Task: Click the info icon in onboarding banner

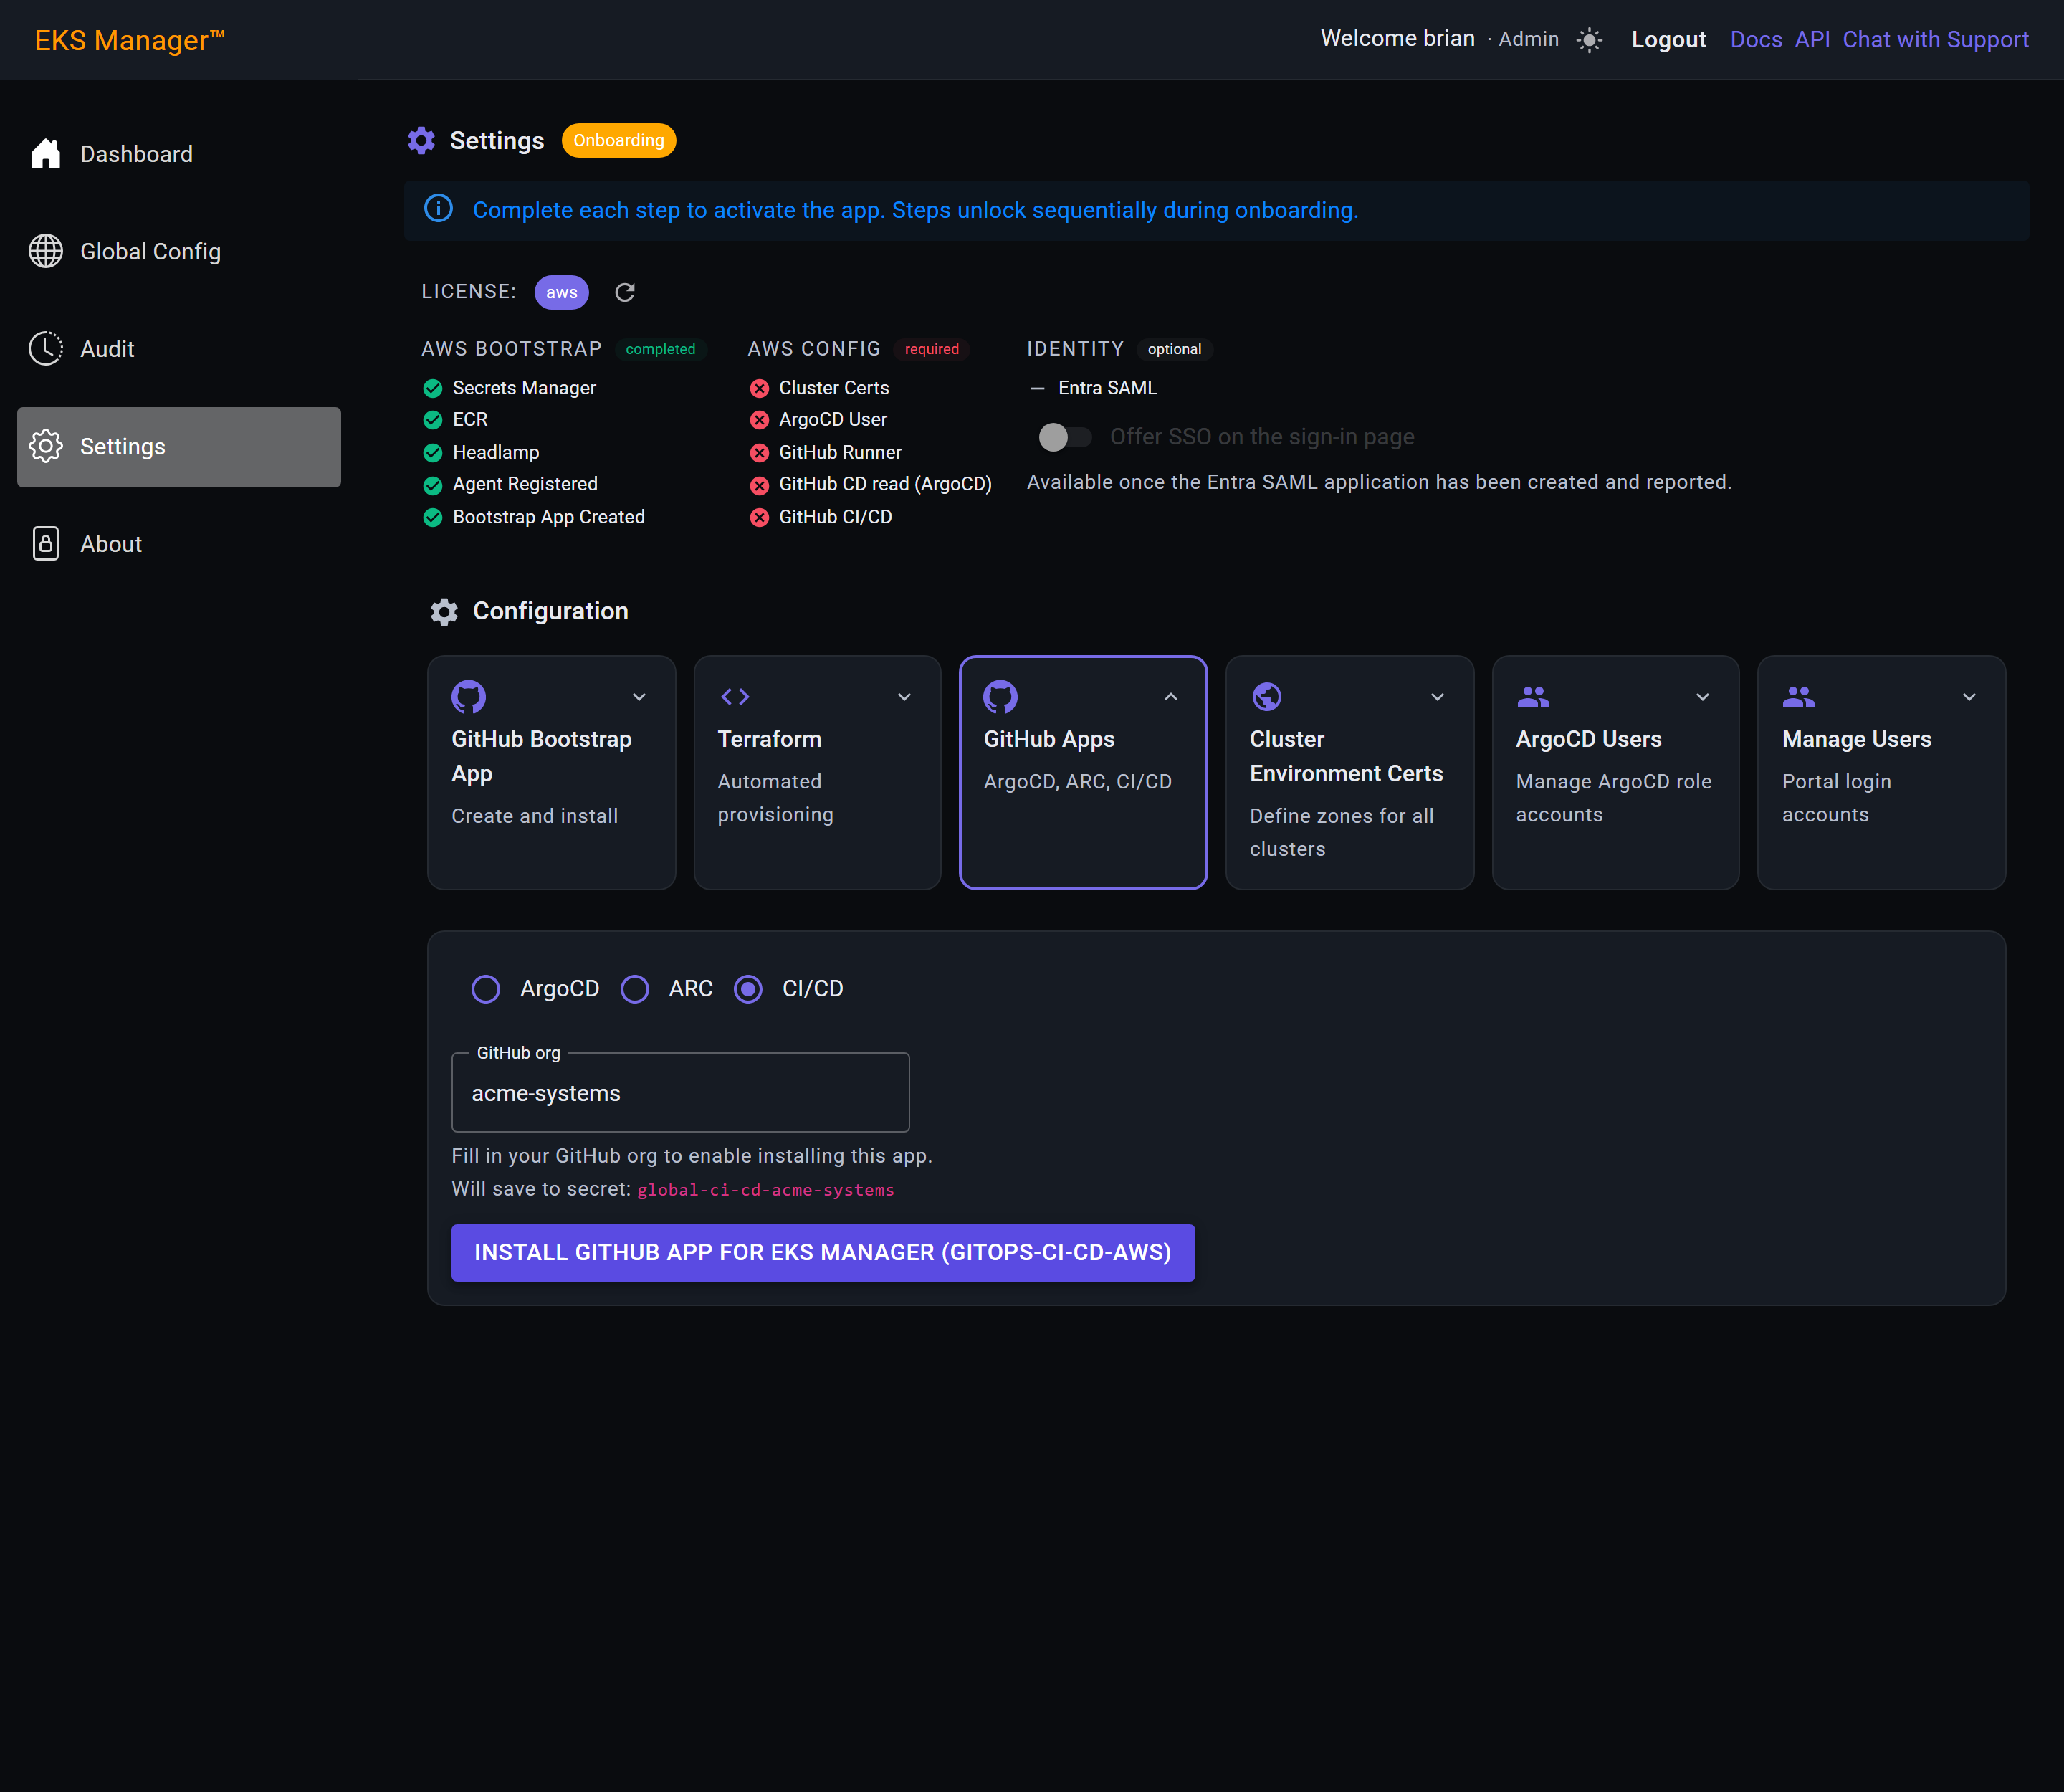Action: [439, 209]
